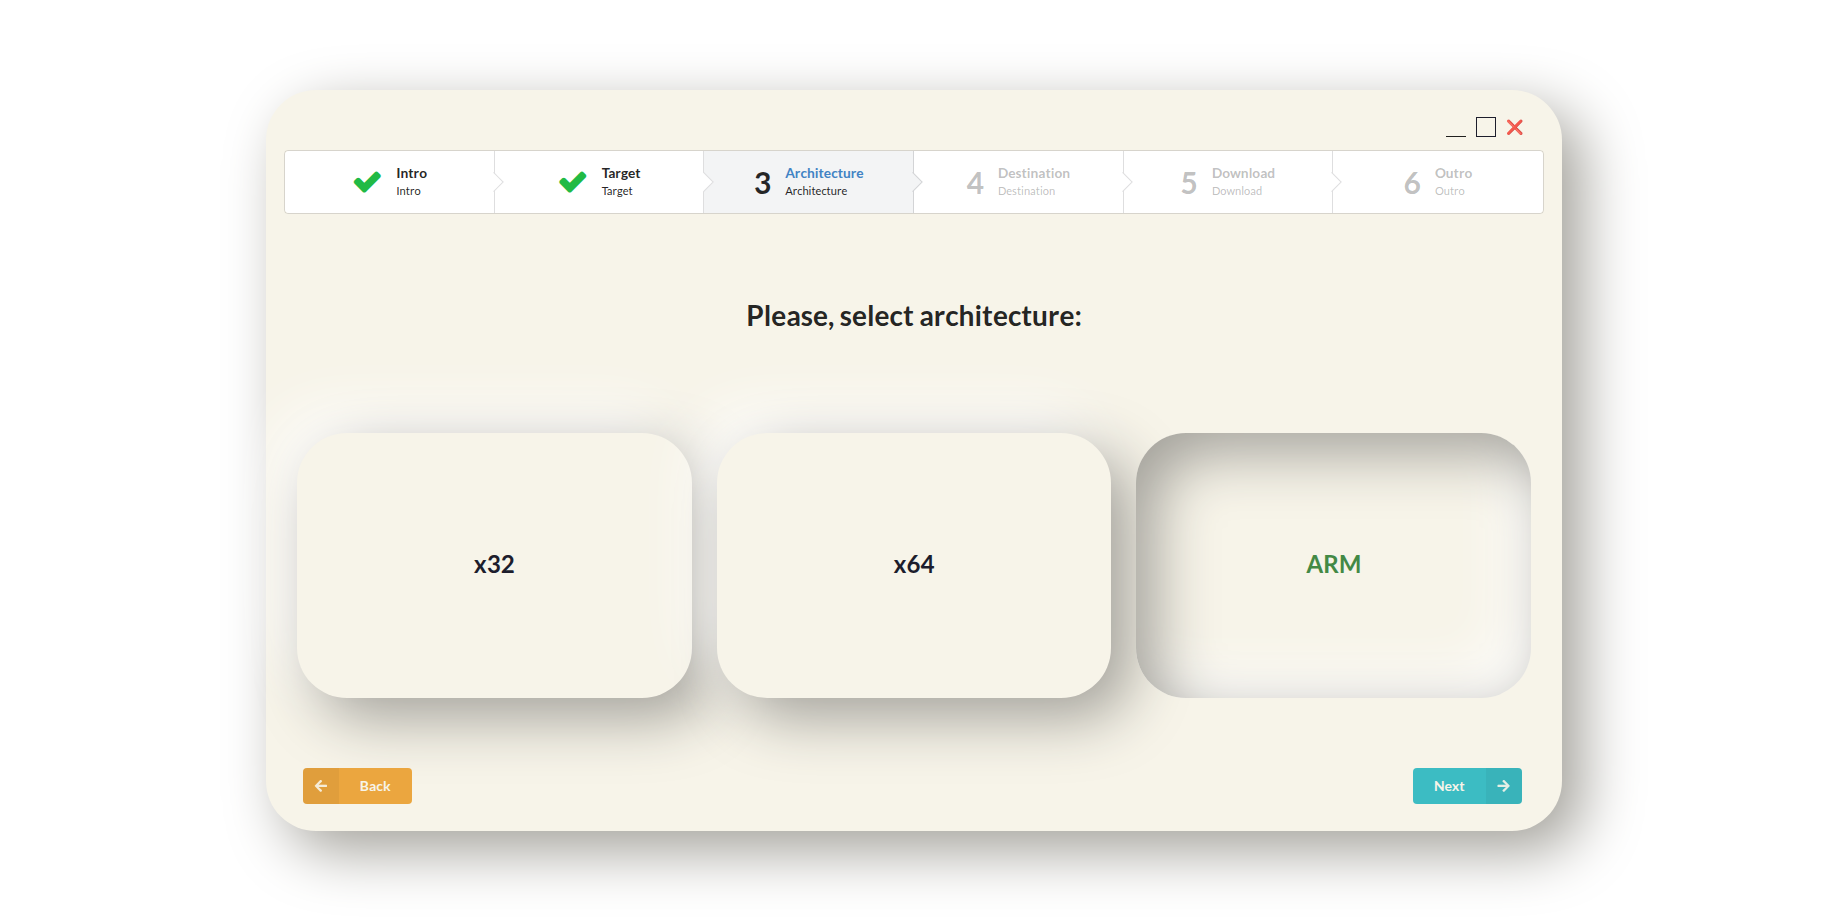Select the ARM architecture option
Image resolution: width=1829 pixels, height=924 pixels.
pos(1332,564)
